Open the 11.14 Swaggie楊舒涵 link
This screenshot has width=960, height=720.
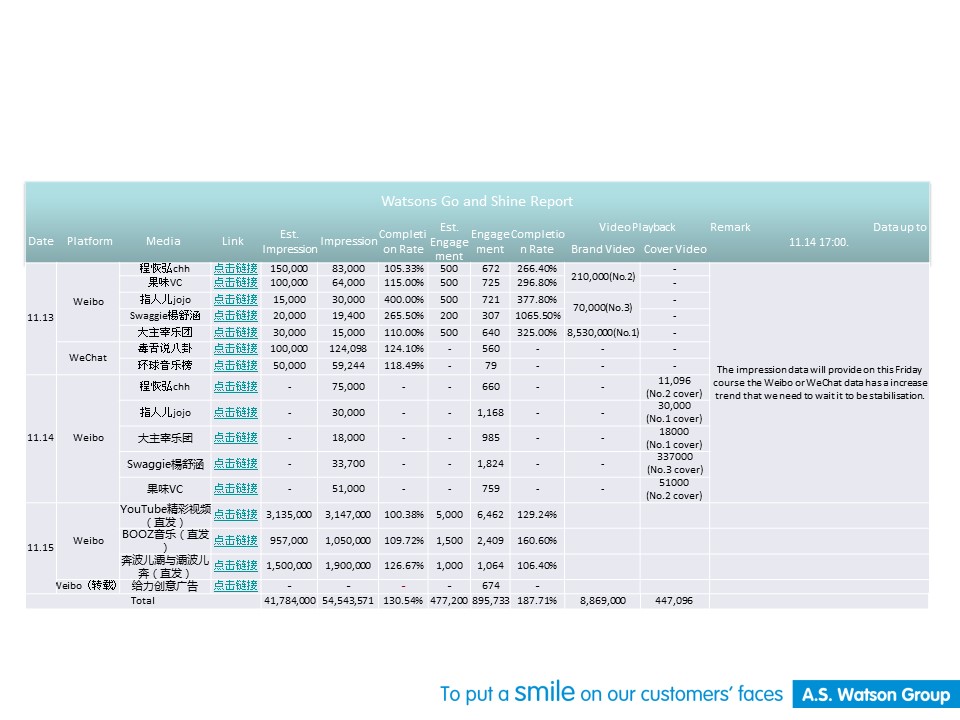click(x=235, y=464)
